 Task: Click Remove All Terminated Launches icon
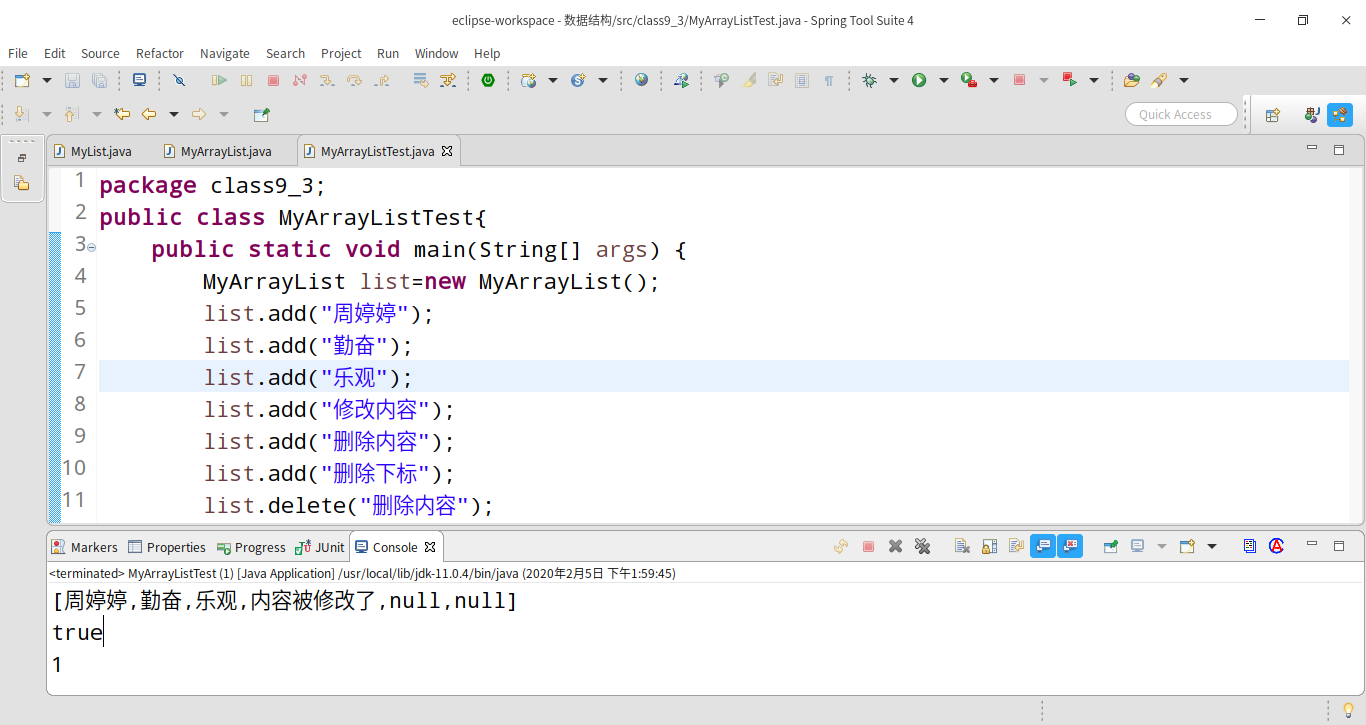click(x=922, y=546)
